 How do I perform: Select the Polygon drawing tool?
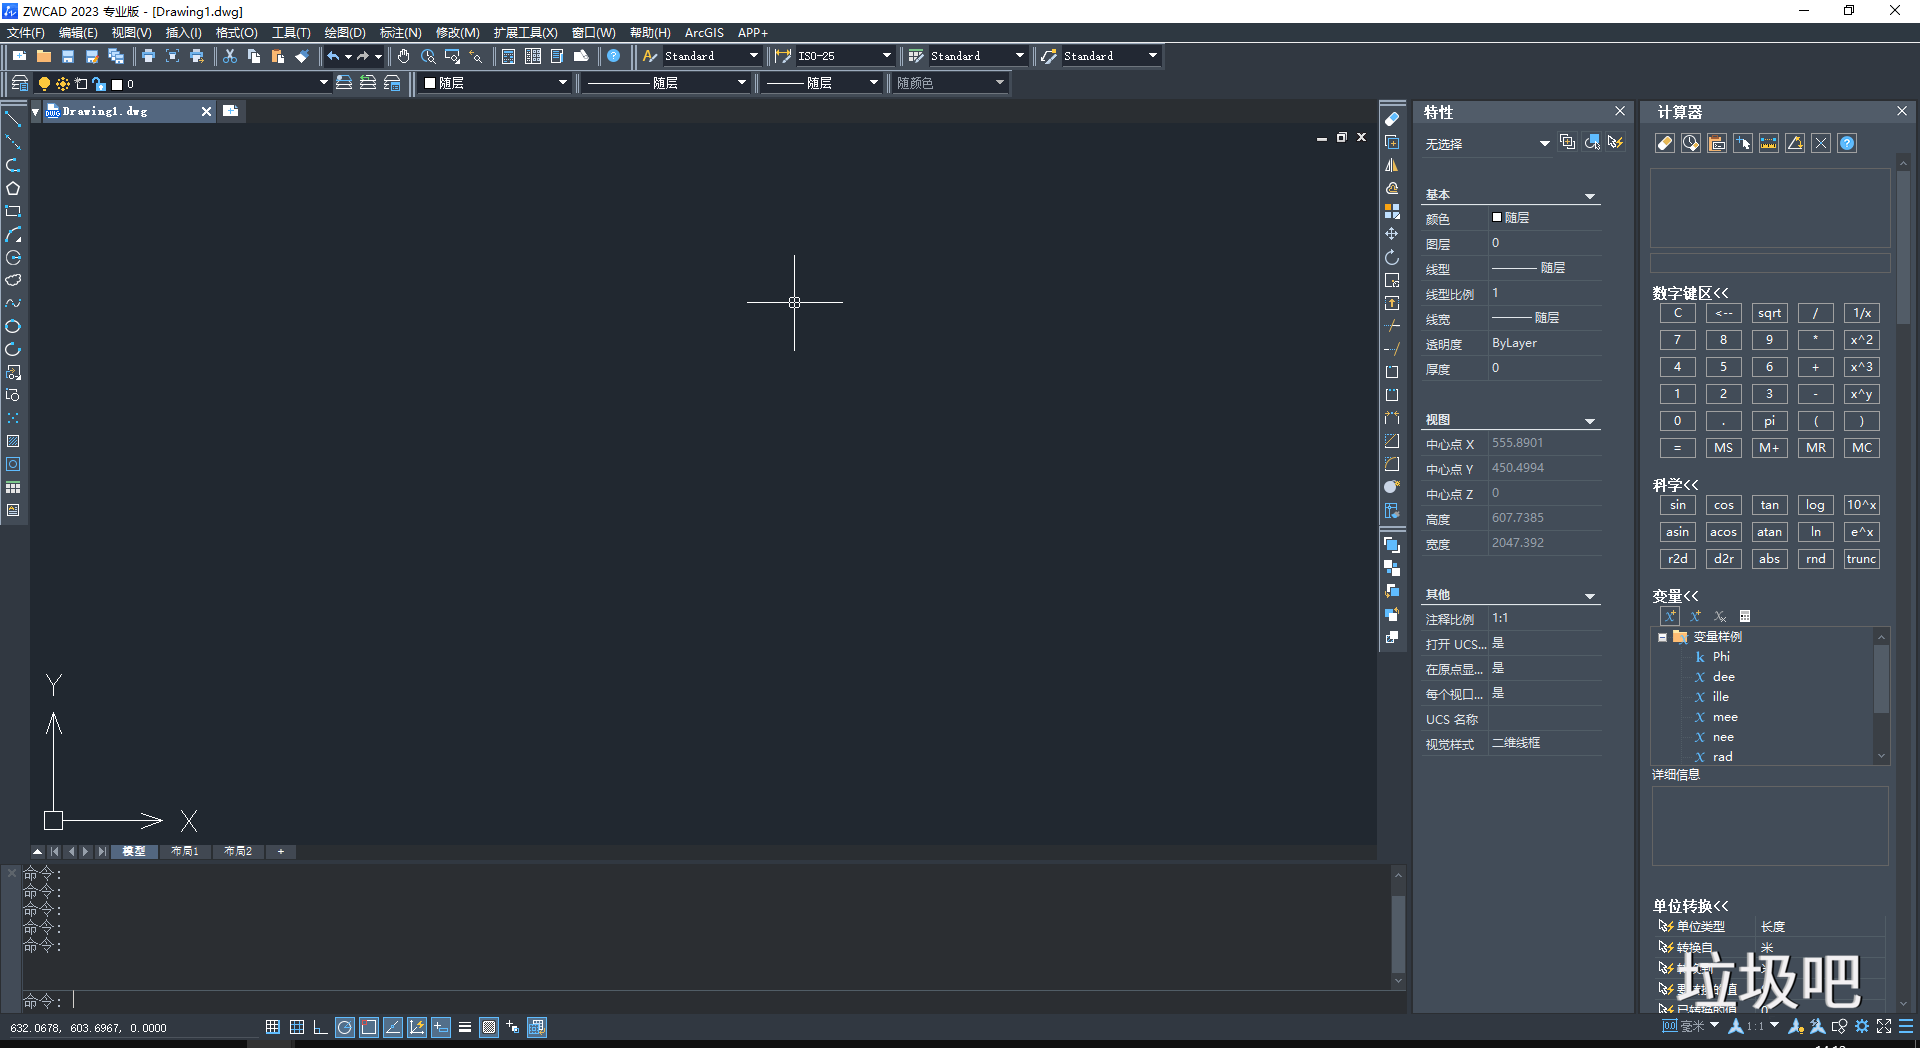pyautogui.click(x=14, y=186)
